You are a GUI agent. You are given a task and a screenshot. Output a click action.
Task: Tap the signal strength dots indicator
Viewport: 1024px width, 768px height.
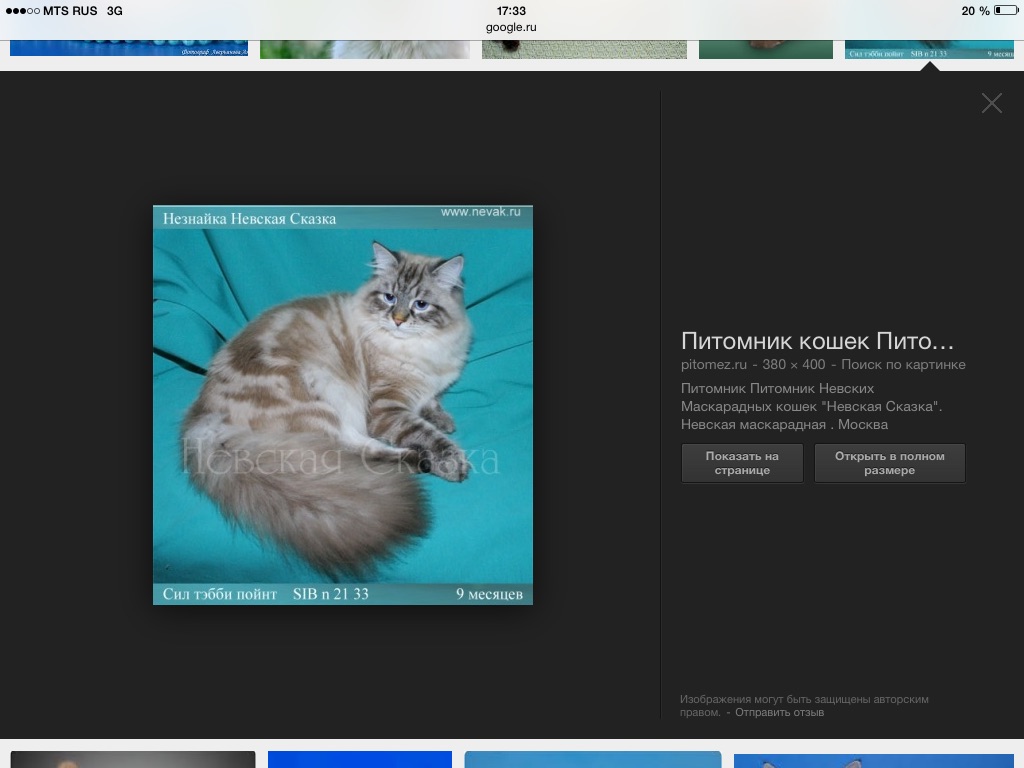(22, 11)
